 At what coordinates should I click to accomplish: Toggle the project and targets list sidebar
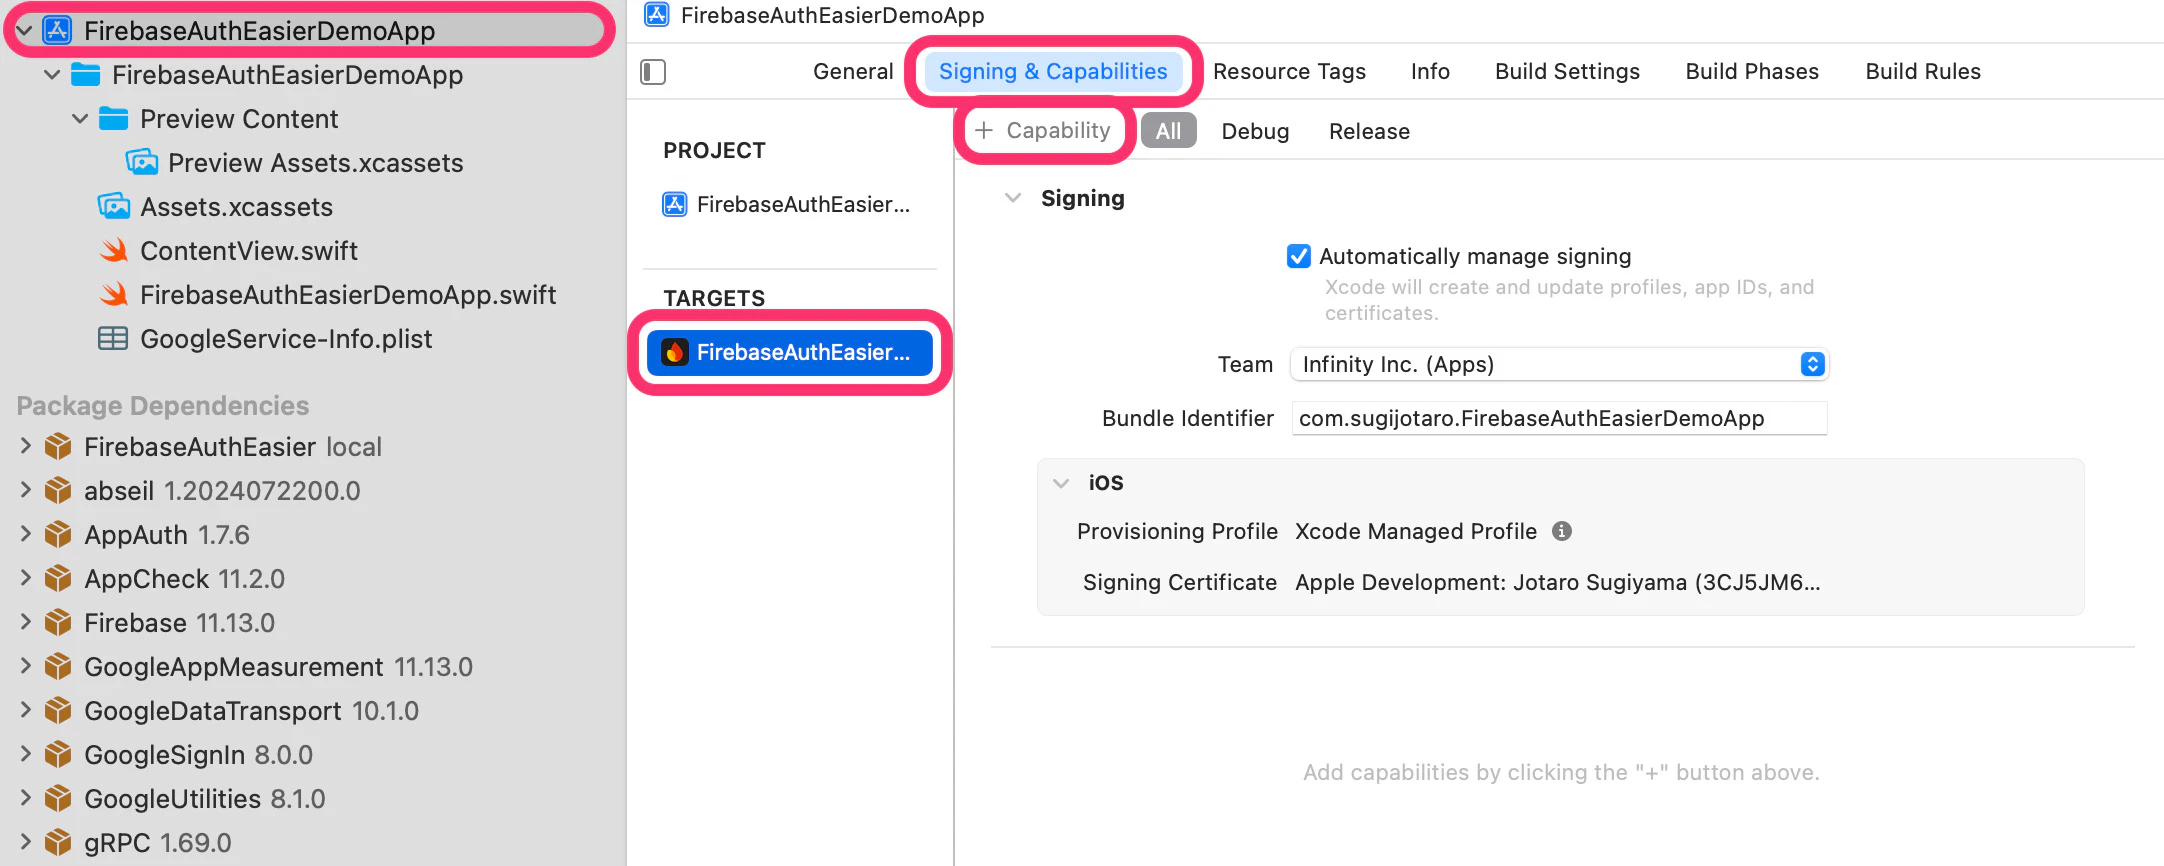653,72
